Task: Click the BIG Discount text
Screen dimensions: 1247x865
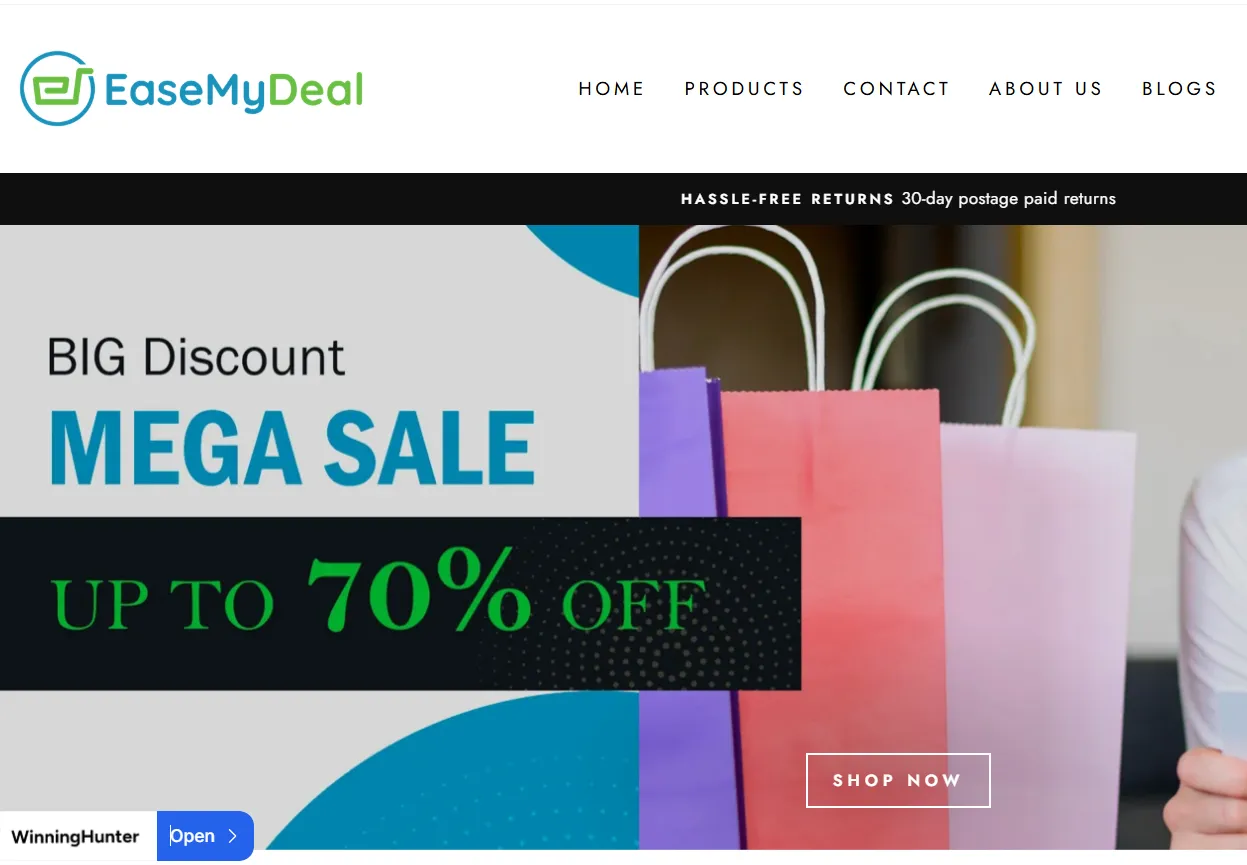Action: point(197,358)
